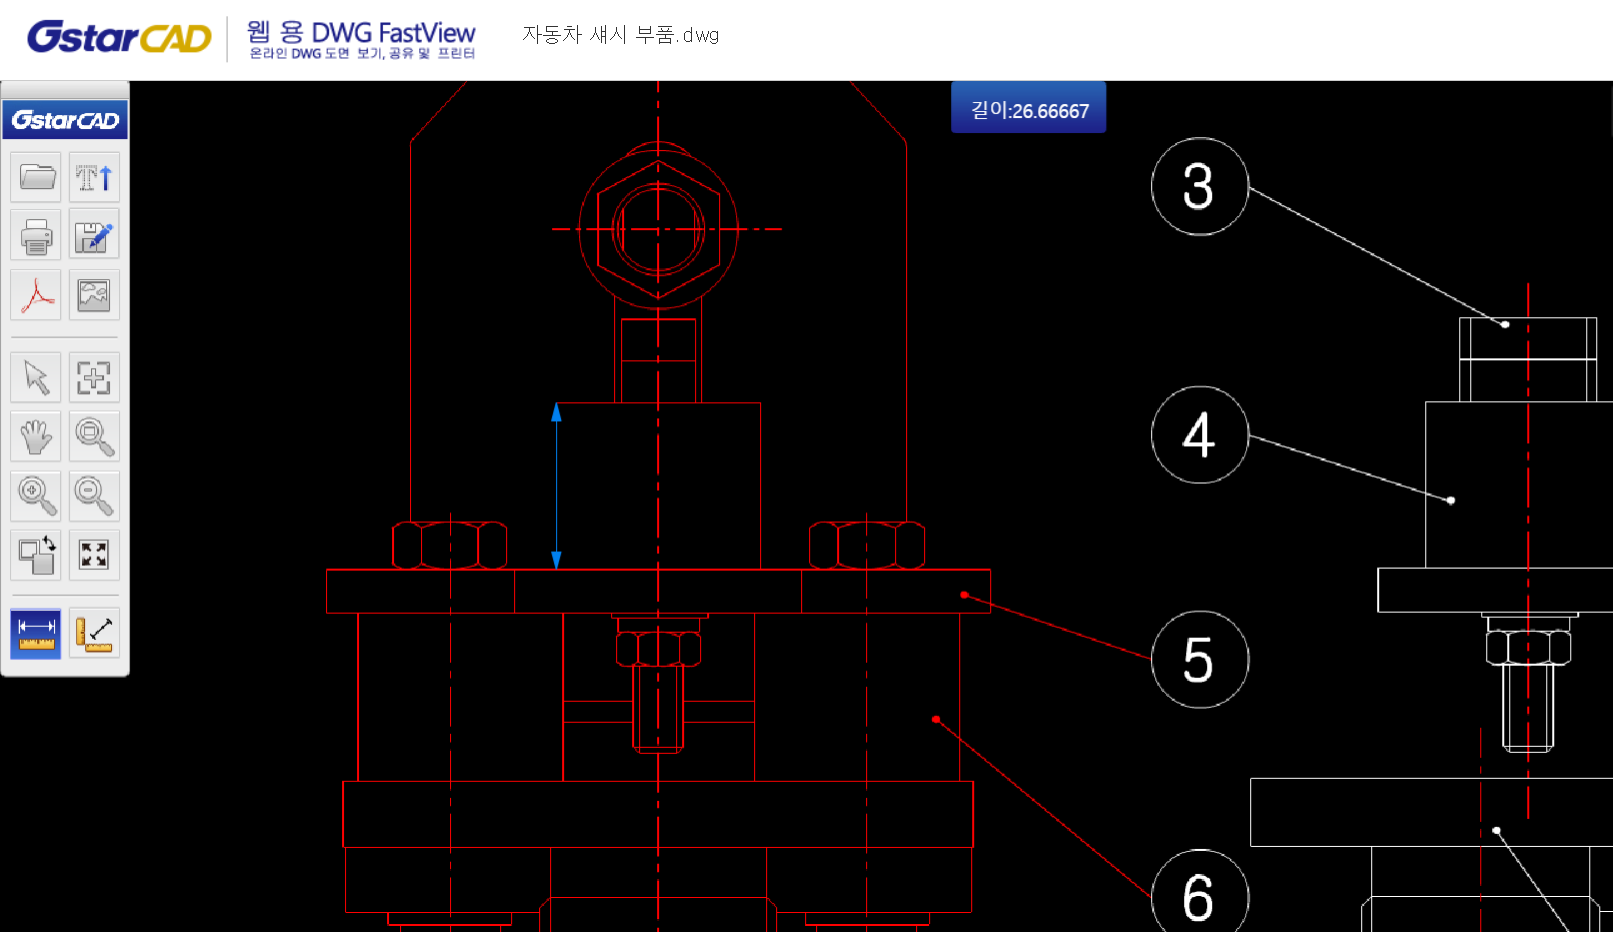Click the save-as floppy pencil icon

coord(94,236)
